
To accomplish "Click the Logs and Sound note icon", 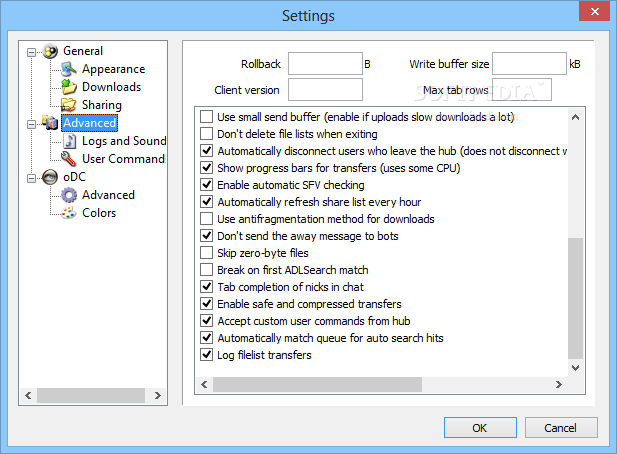I will tap(69, 141).
